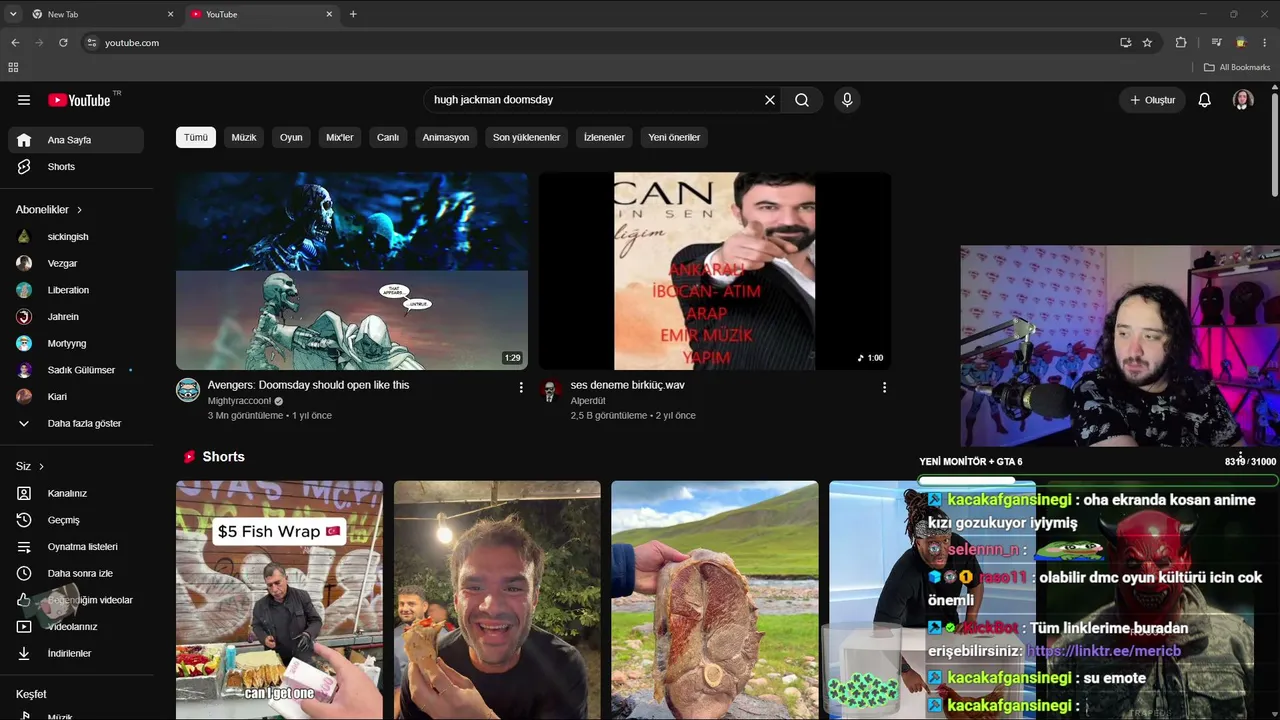Clear the search text with the X
The height and width of the screenshot is (720, 1280).
click(770, 100)
